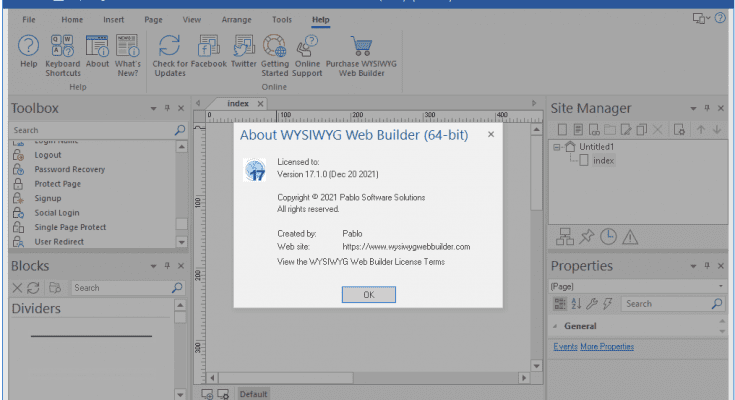The image size is (735, 400).
Task: Click the new folder icon in Site Manager
Action: pos(610,130)
